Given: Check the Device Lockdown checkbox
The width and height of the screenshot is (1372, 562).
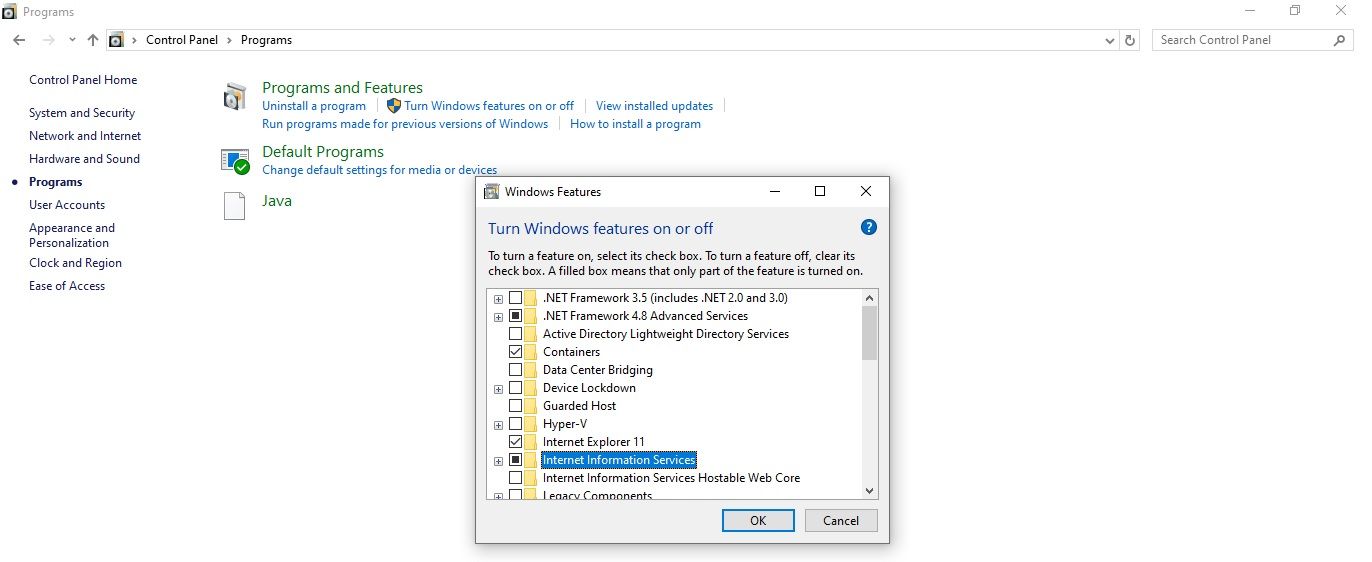Looking at the screenshot, I should pyautogui.click(x=515, y=388).
